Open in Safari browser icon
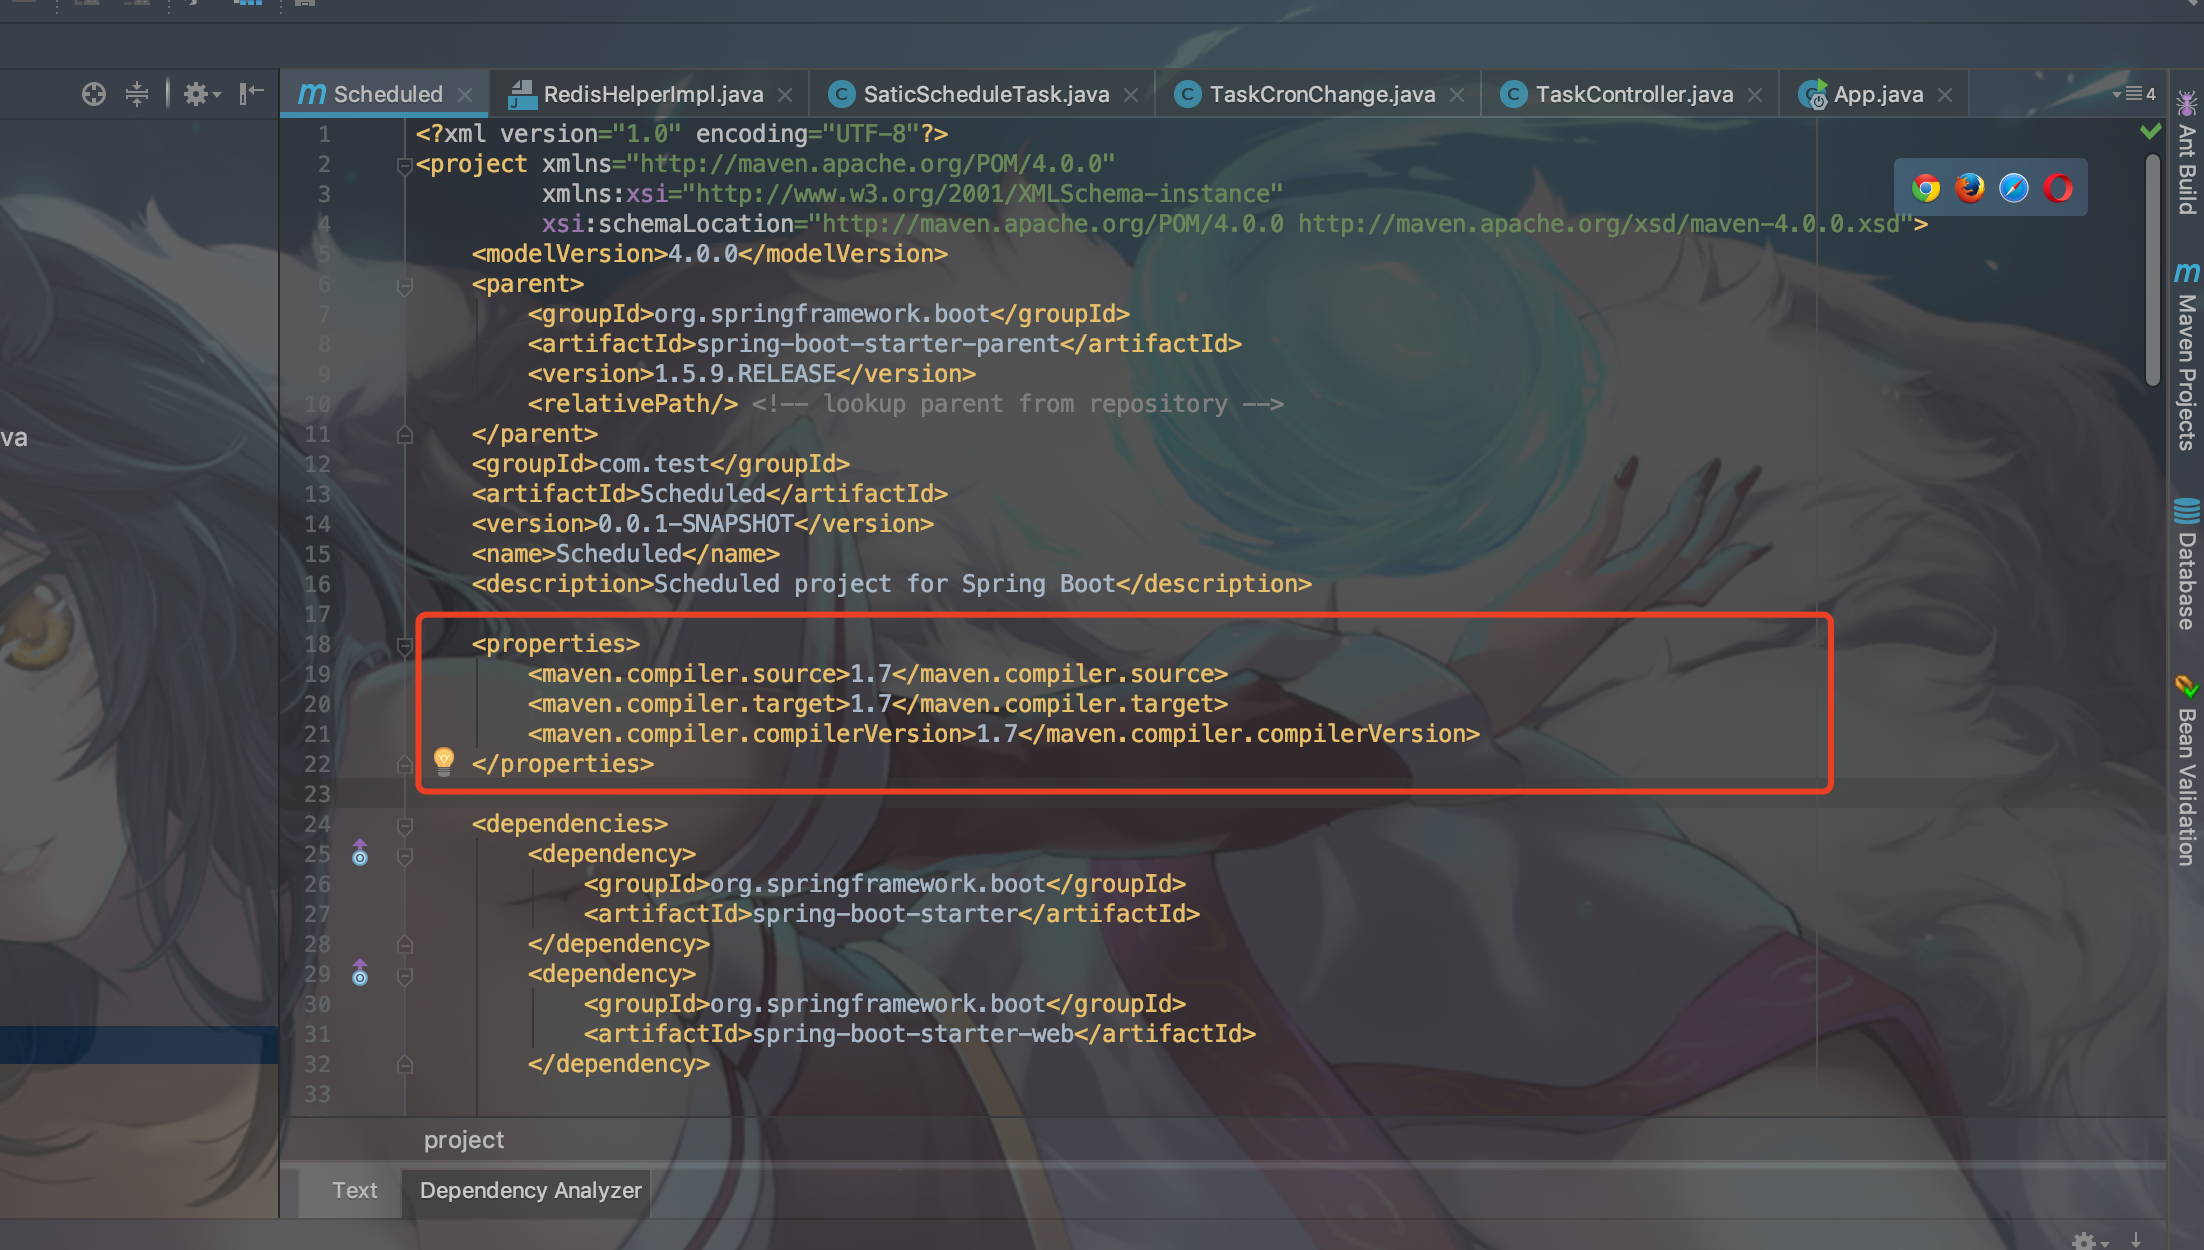The height and width of the screenshot is (1250, 2204). 2014,188
